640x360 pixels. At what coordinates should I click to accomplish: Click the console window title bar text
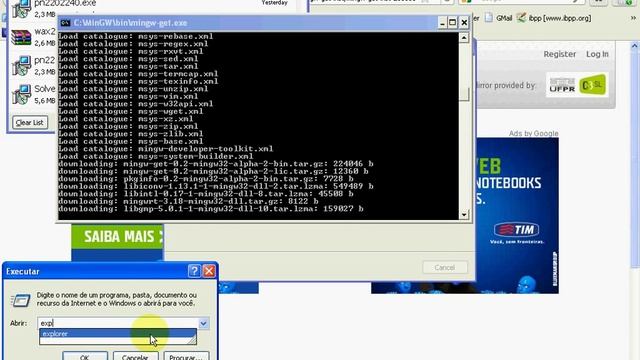130,23
